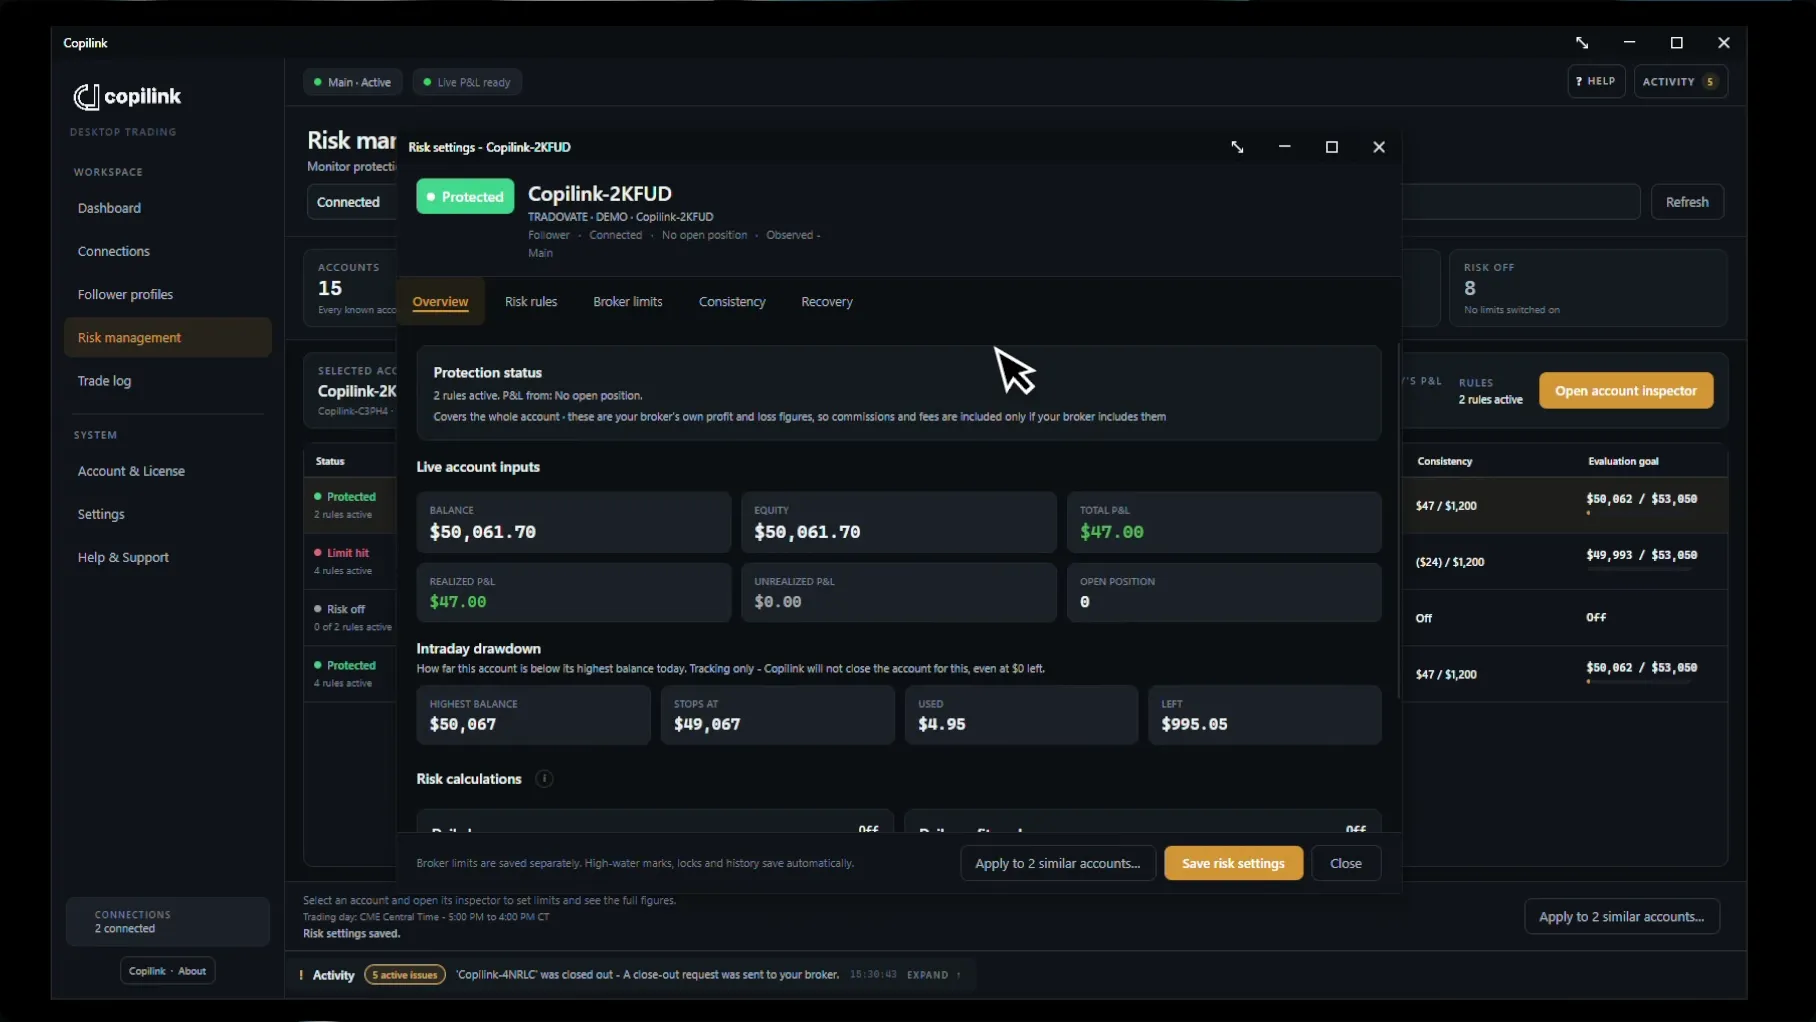This screenshot has width=1816, height=1022.
Task: Switch to the Overview tab
Action: click(x=440, y=302)
